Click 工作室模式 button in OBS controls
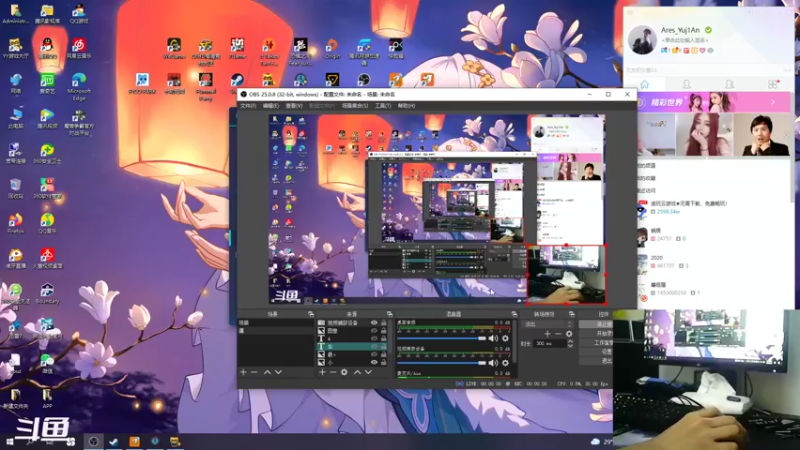This screenshot has height=450, width=800. pos(596,342)
